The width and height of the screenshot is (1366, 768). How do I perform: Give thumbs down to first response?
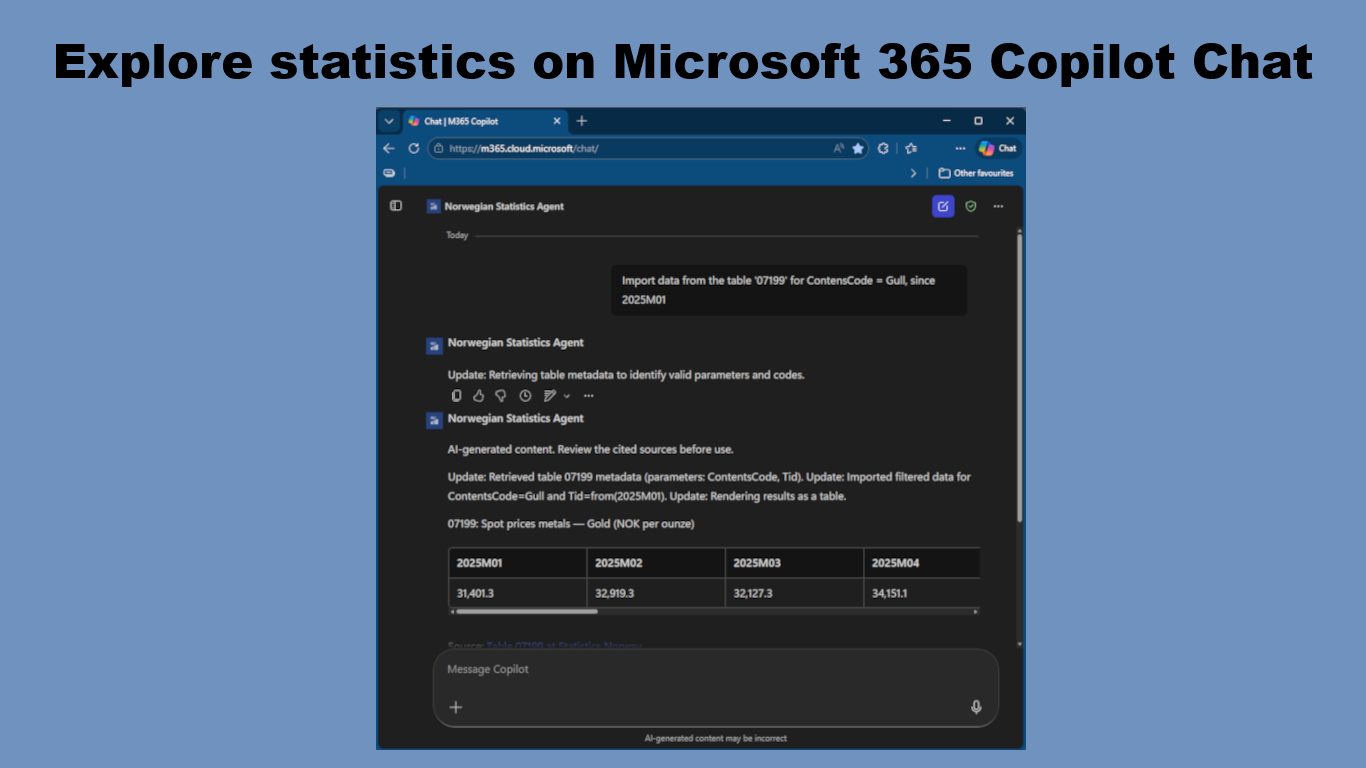tap(501, 395)
